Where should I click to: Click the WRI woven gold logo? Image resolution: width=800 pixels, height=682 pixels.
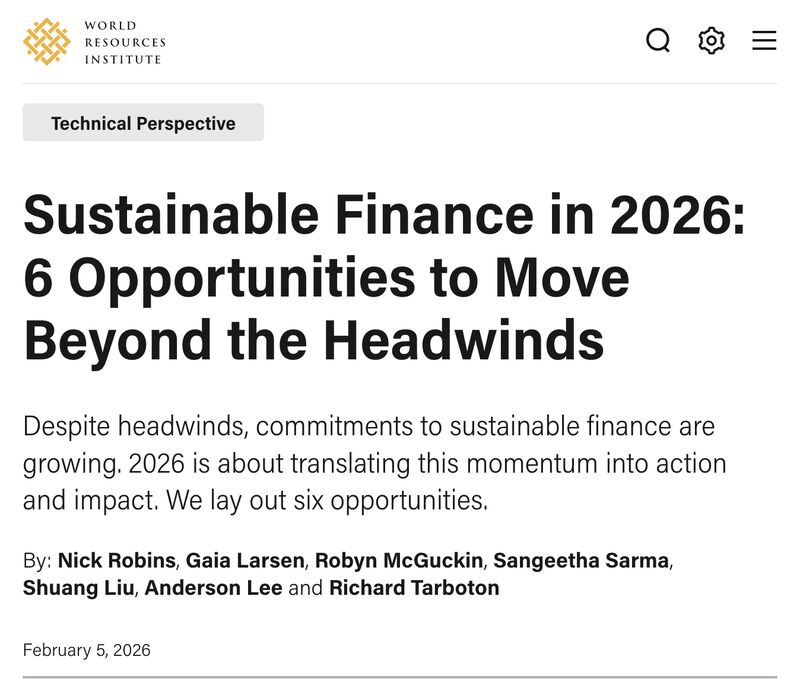click(46, 41)
